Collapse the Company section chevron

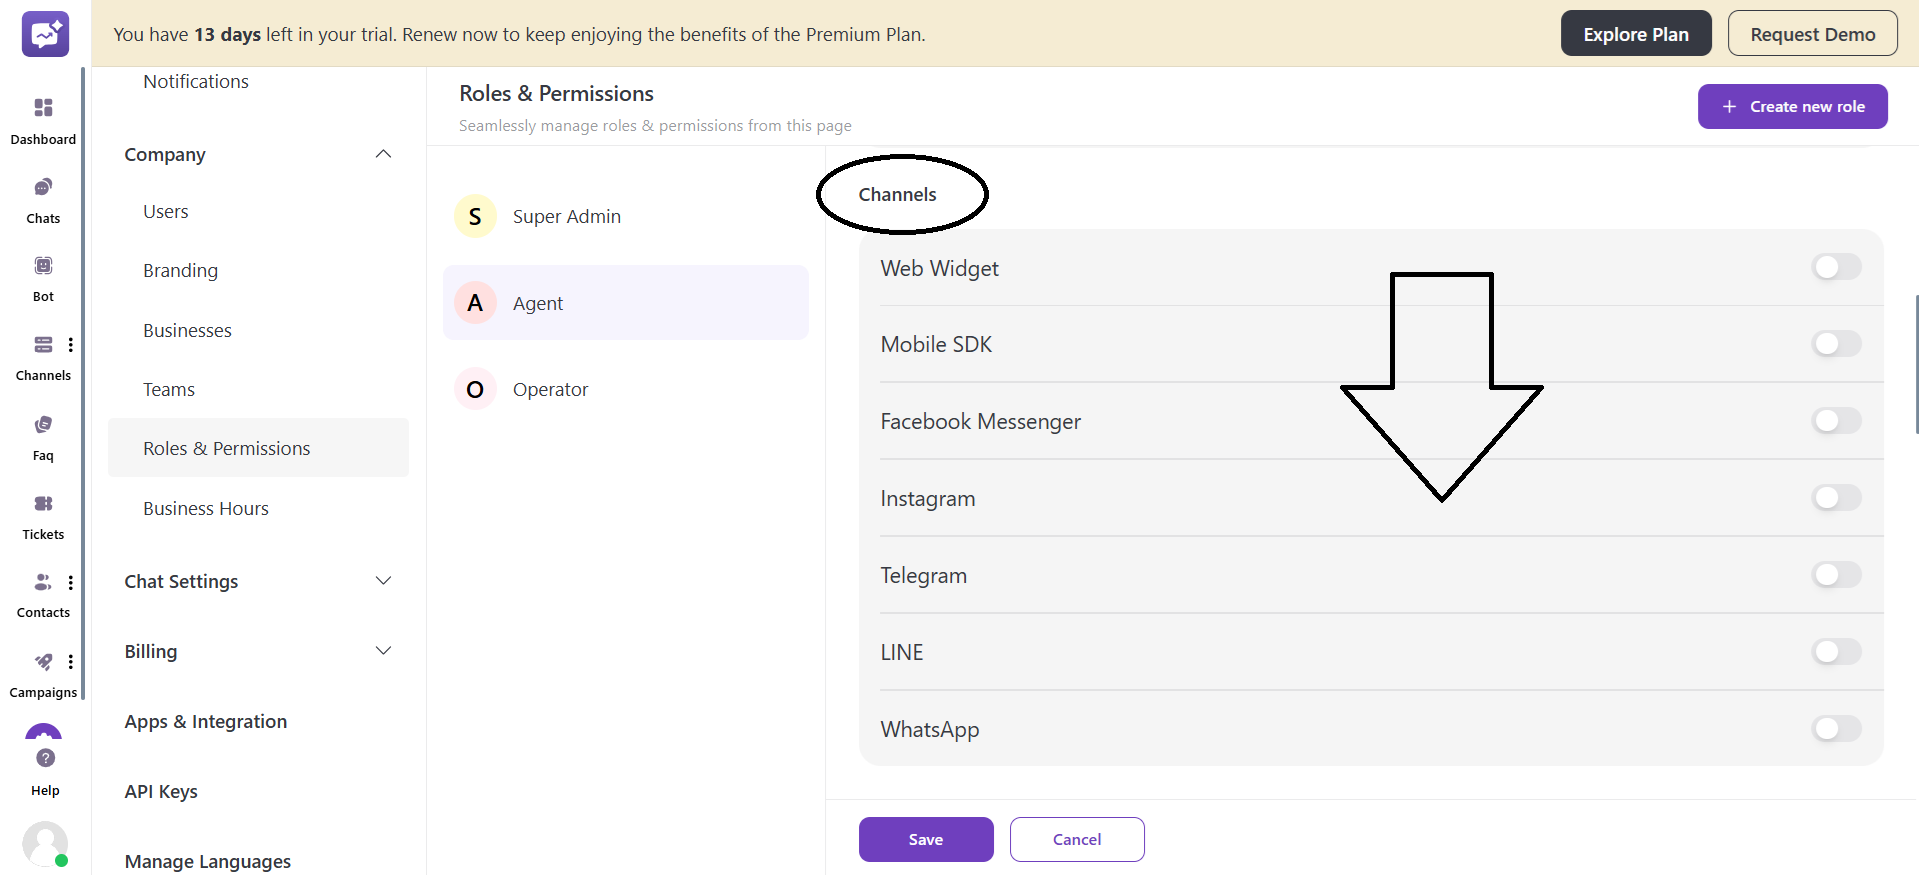[x=383, y=154]
